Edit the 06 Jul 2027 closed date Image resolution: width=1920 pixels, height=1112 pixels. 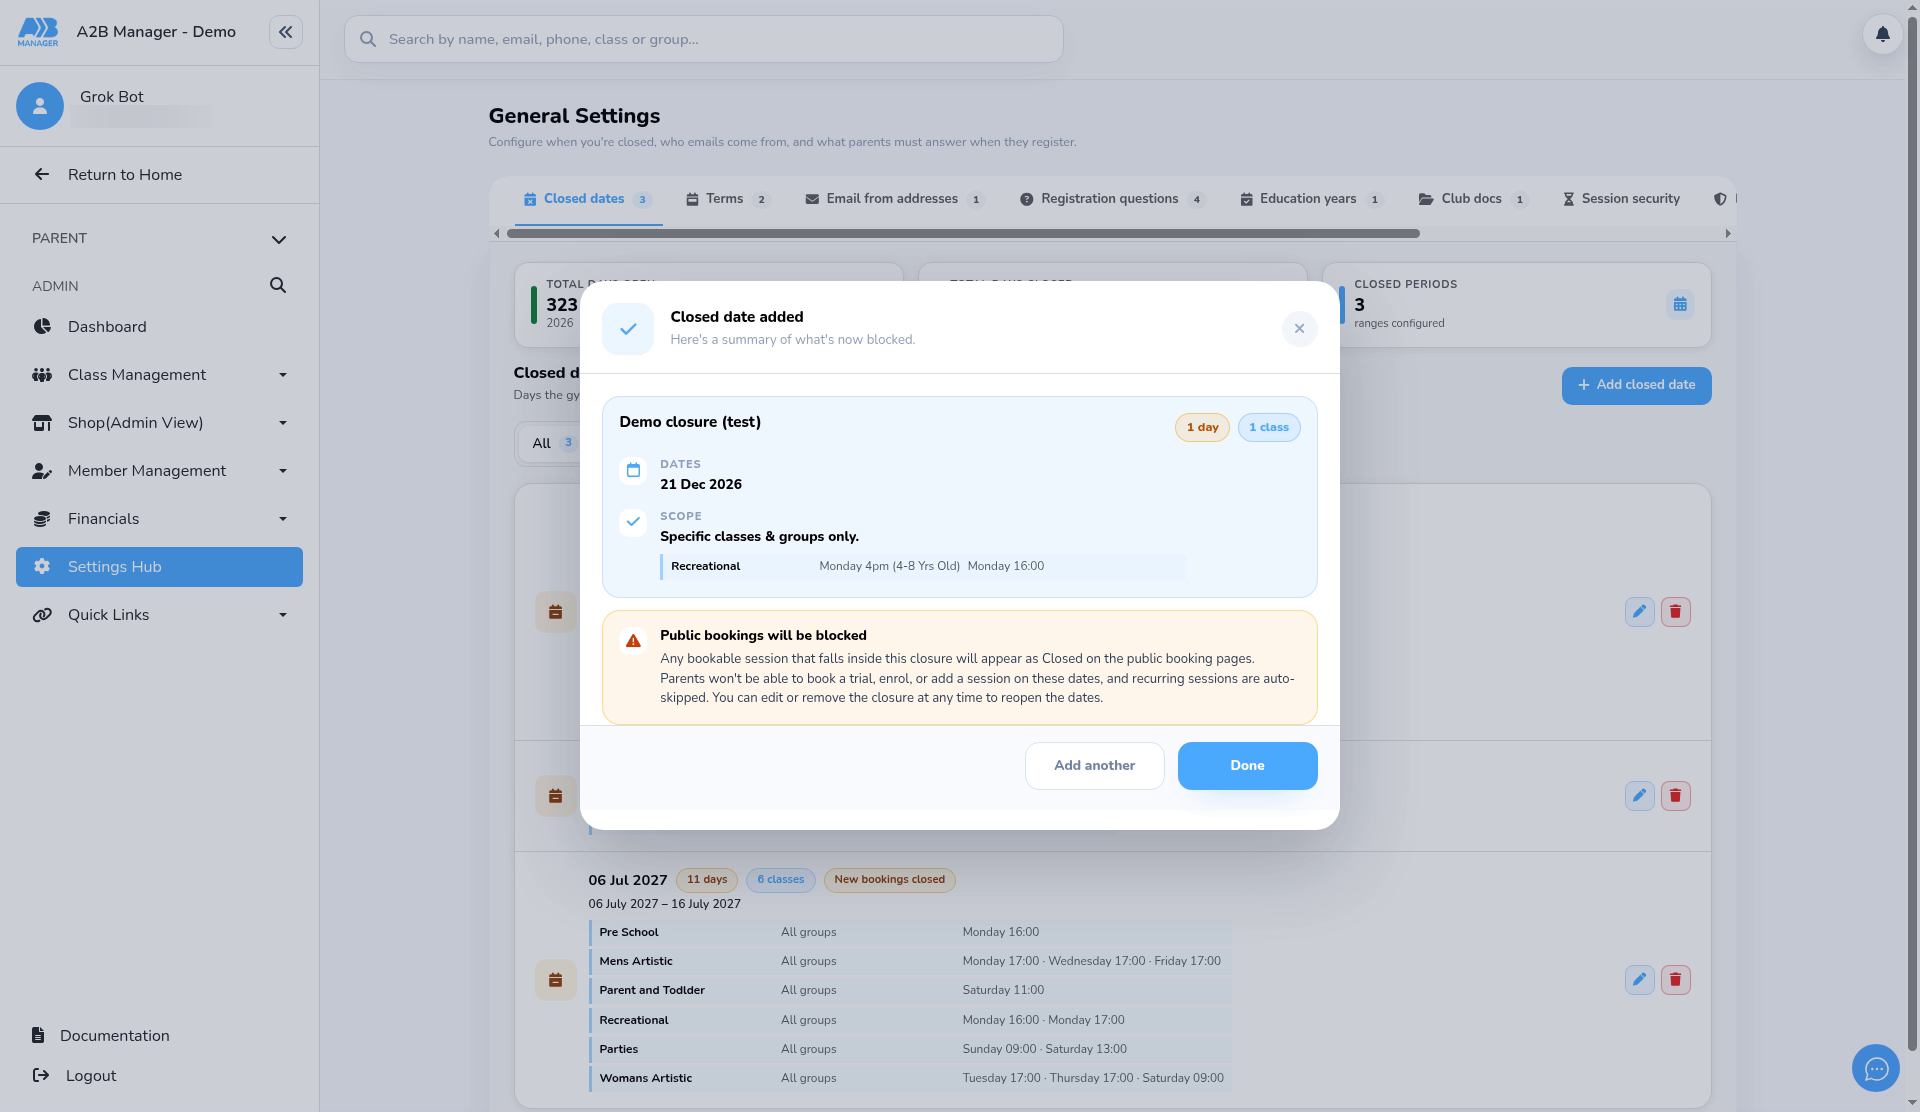coord(1639,980)
